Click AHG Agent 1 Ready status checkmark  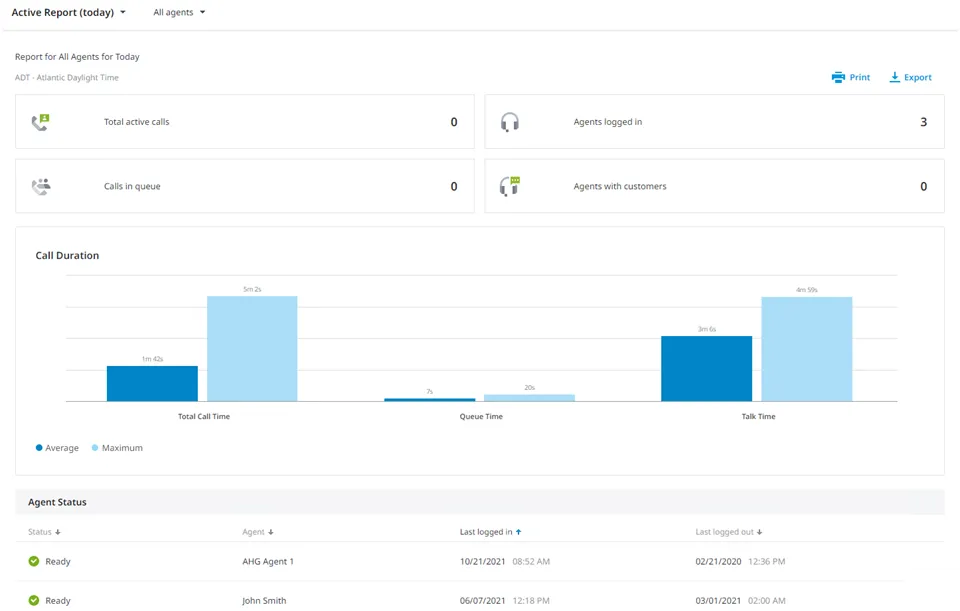click(34, 561)
